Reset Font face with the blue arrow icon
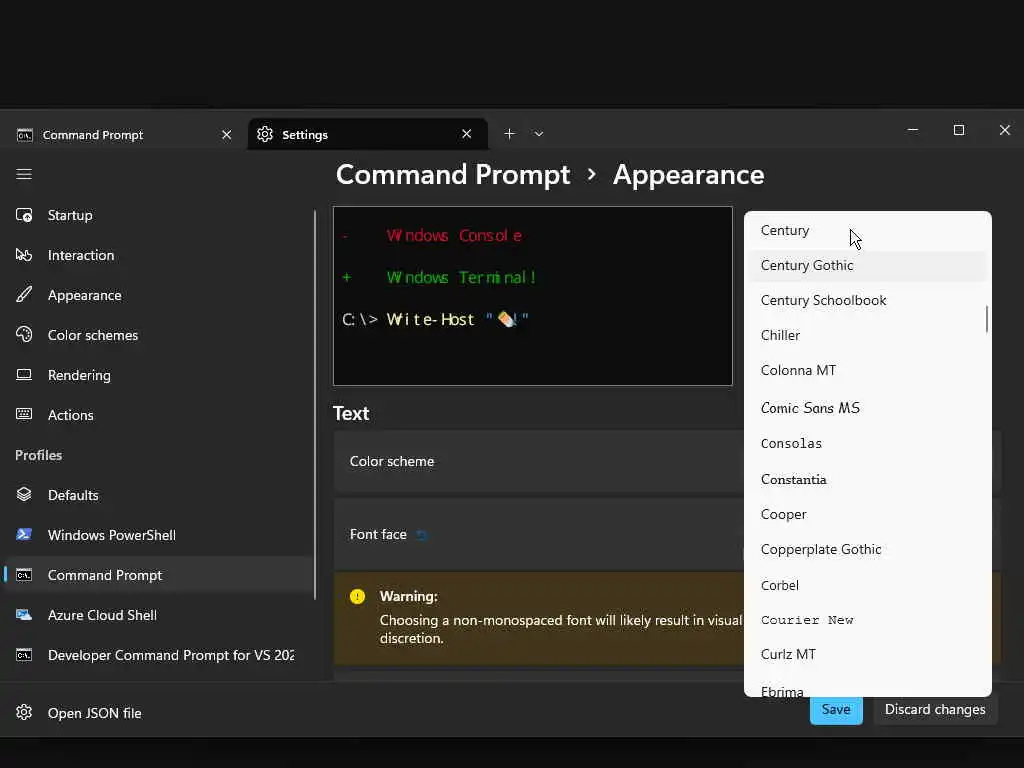The height and width of the screenshot is (768, 1024). click(421, 535)
